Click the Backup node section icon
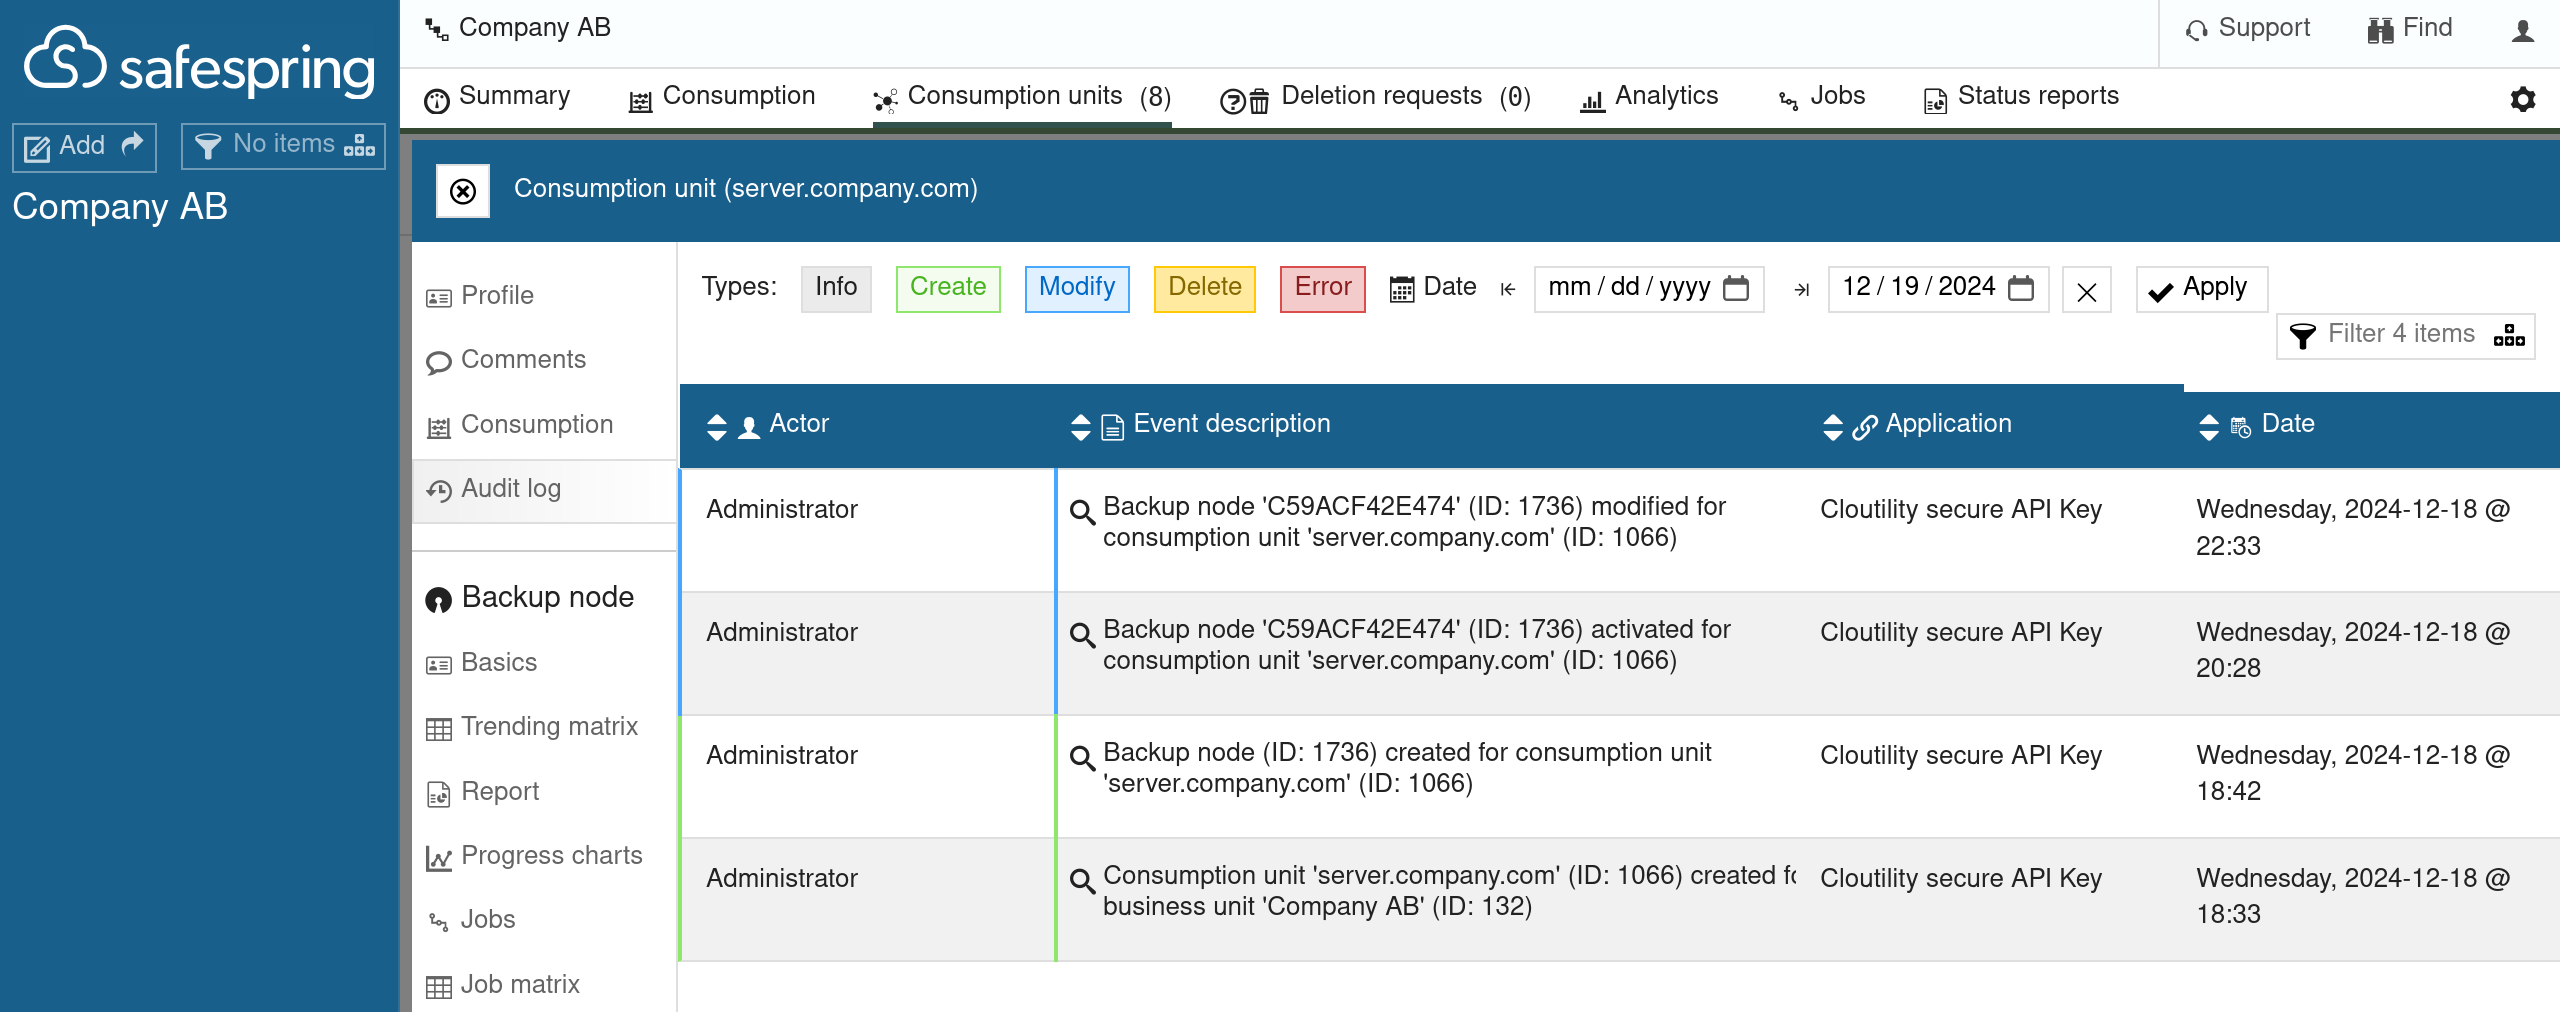Screen dimensions: 2560x1012 [438, 600]
